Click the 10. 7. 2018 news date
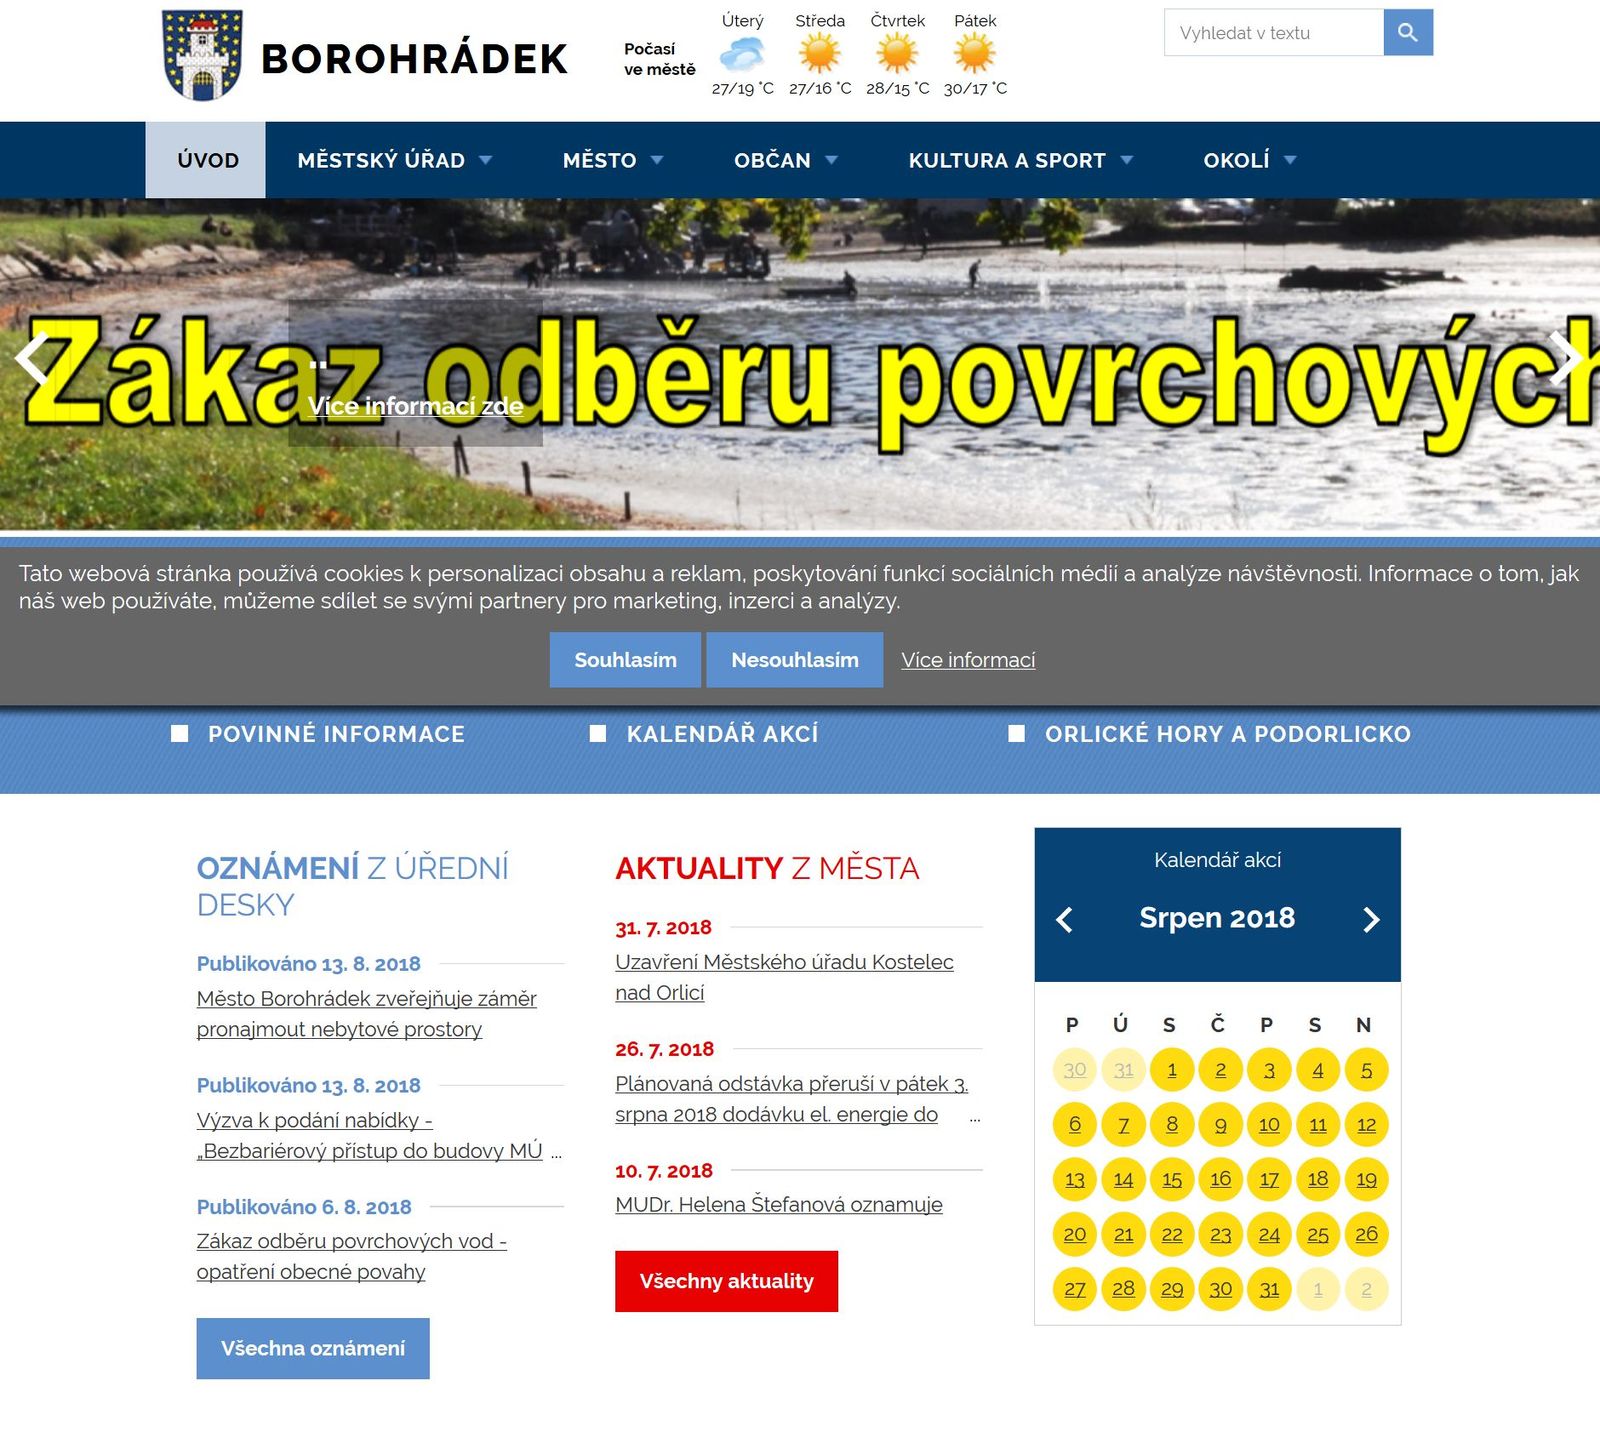This screenshot has width=1600, height=1455. (x=664, y=1171)
